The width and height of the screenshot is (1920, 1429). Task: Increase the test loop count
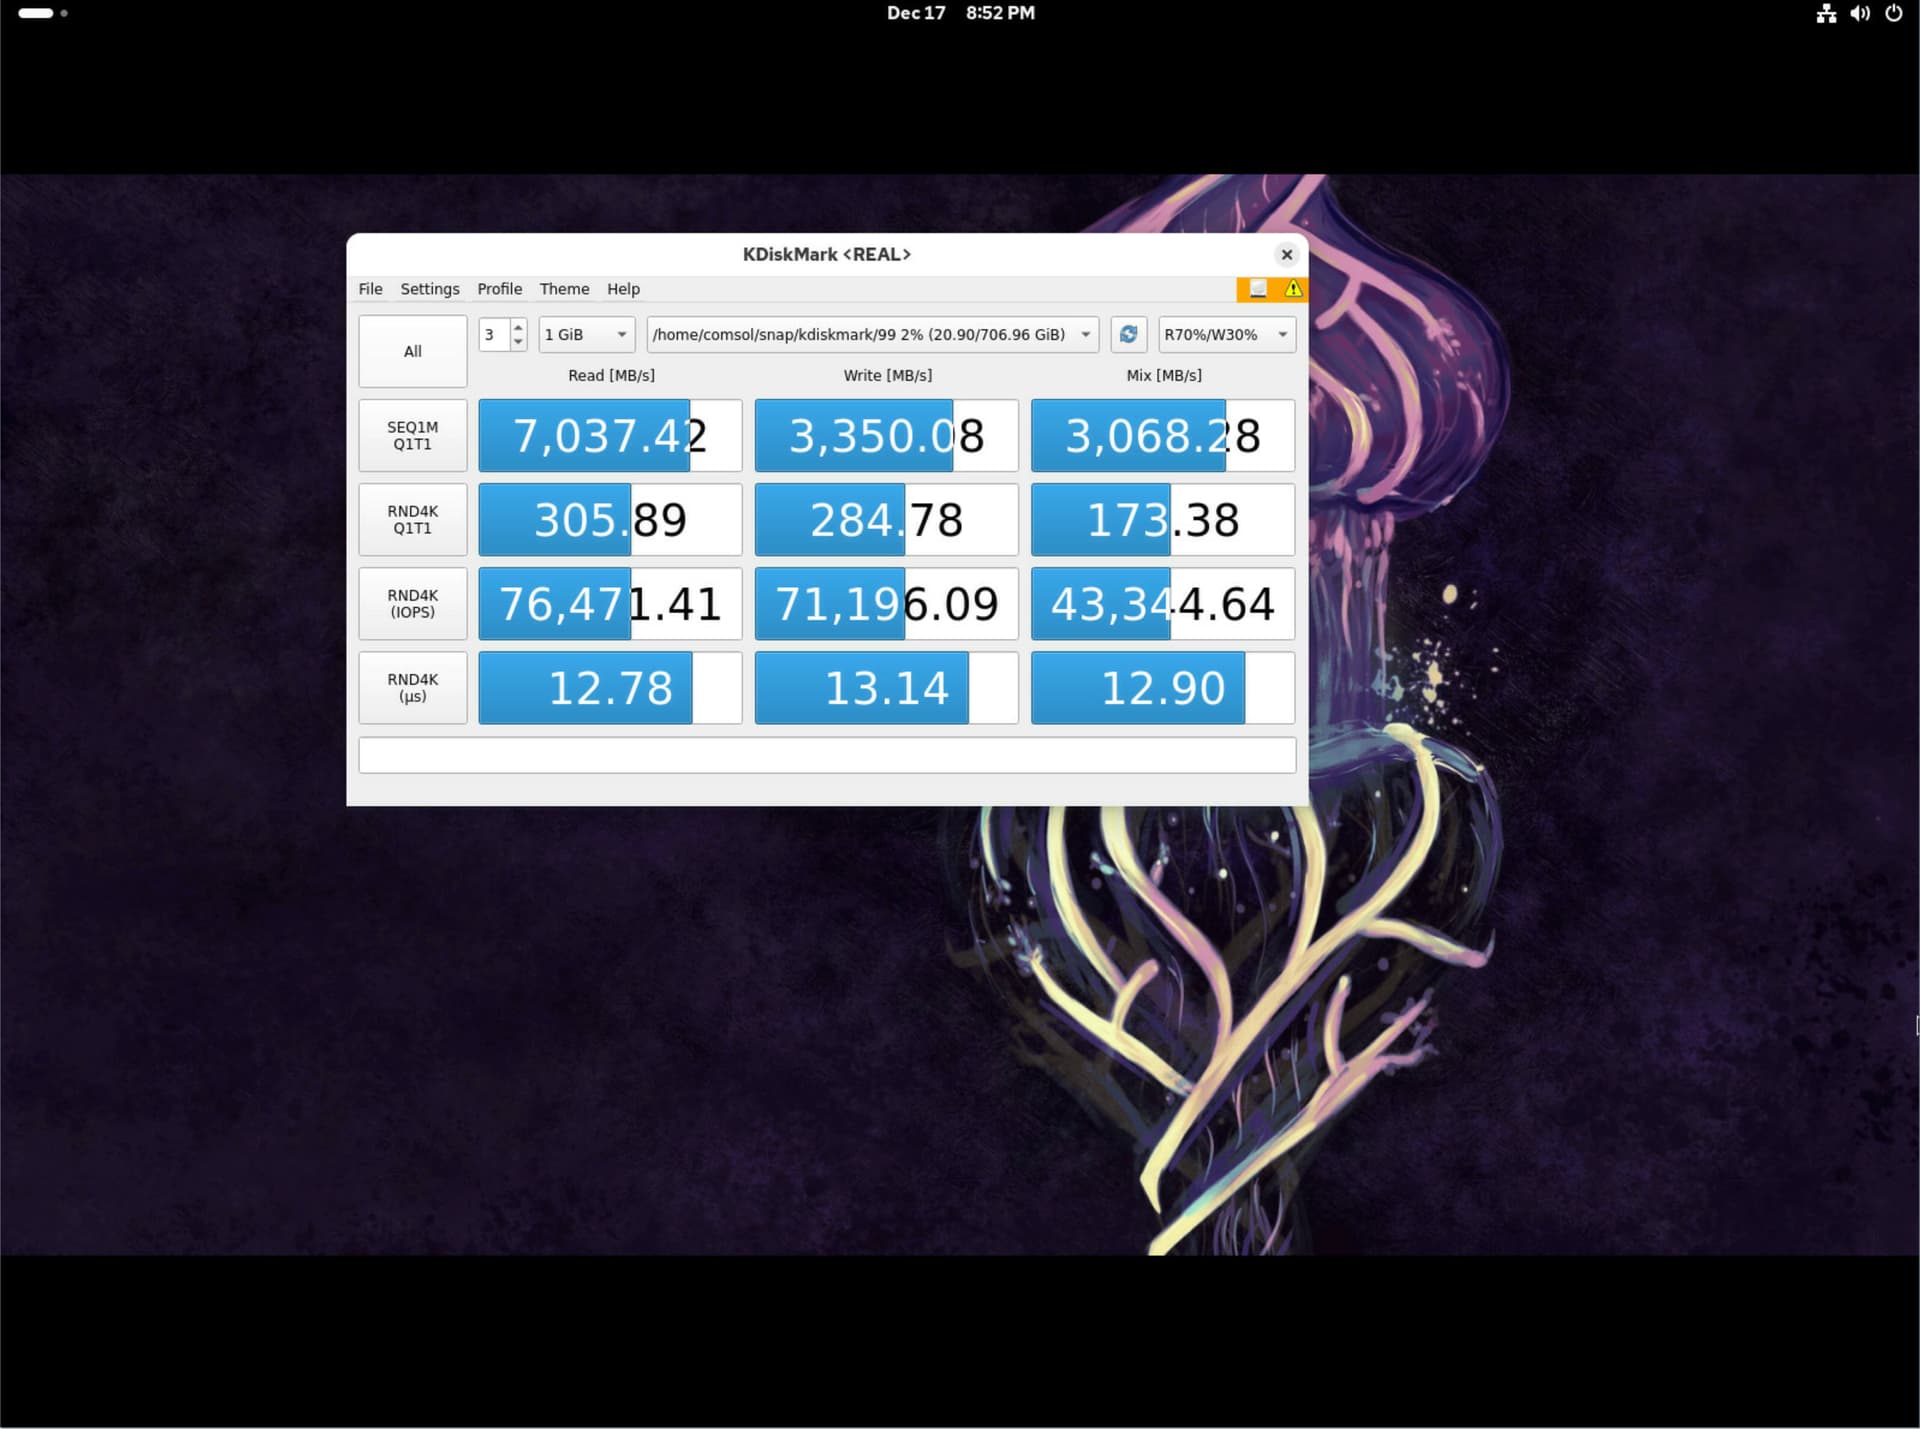[518, 327]
